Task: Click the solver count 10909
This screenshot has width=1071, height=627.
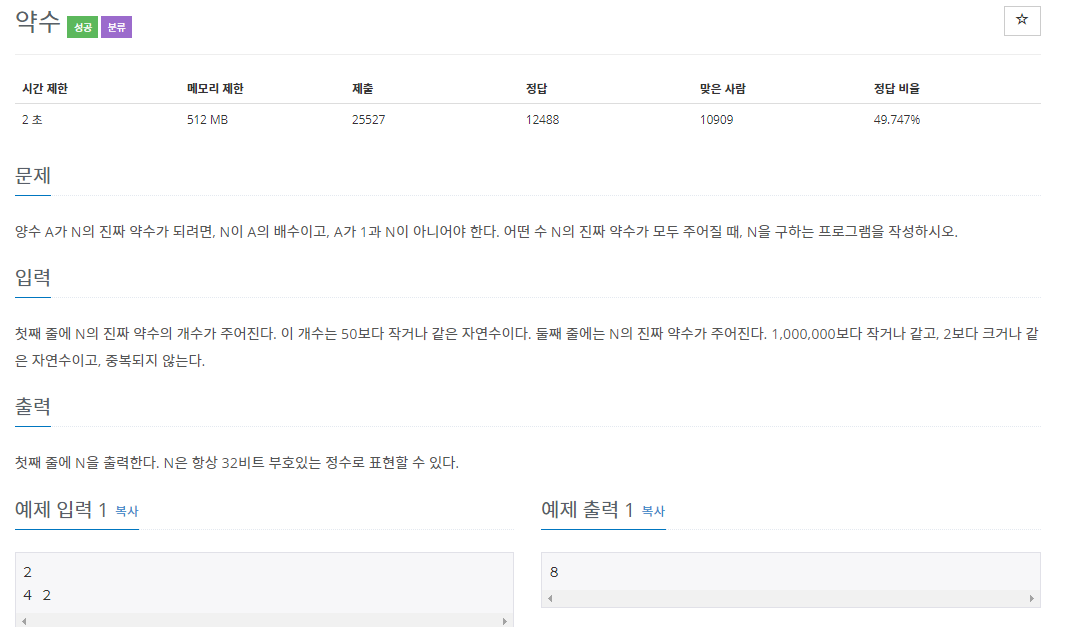Action: [717, 120]
